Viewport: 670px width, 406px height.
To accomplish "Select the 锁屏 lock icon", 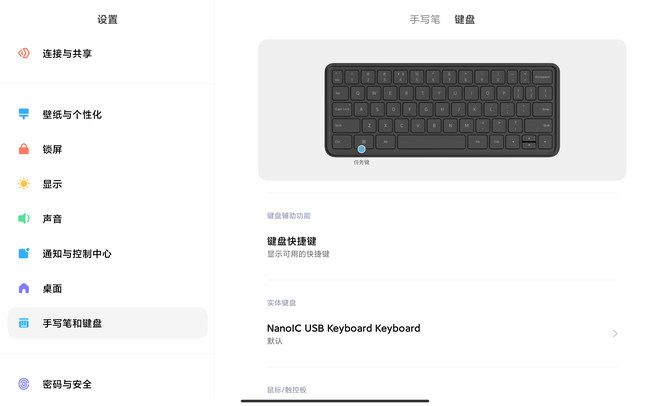I will (x=24, y=149).
